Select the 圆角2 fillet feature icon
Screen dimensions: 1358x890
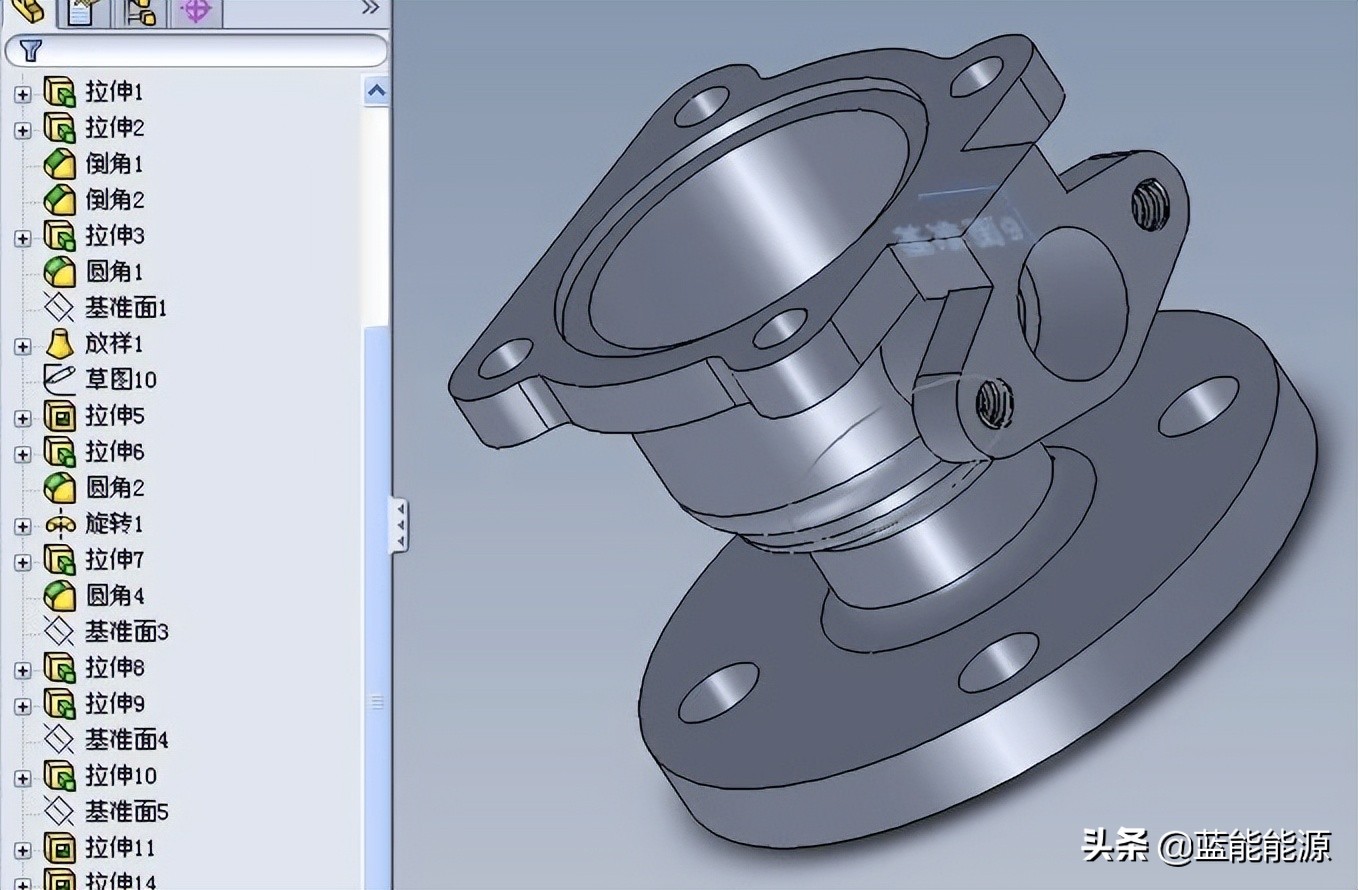(60, 488)
